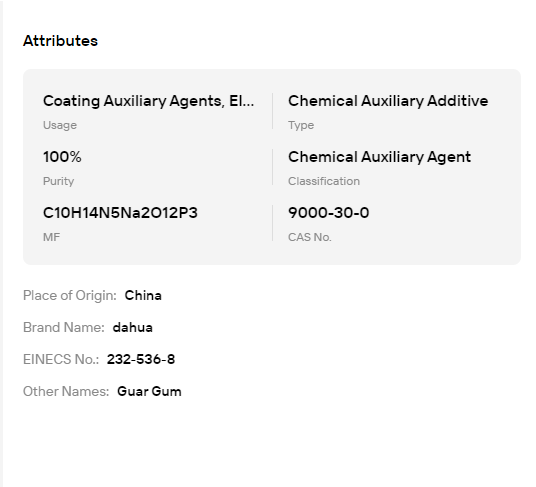Click the CAS No. label

click(310, 237)
